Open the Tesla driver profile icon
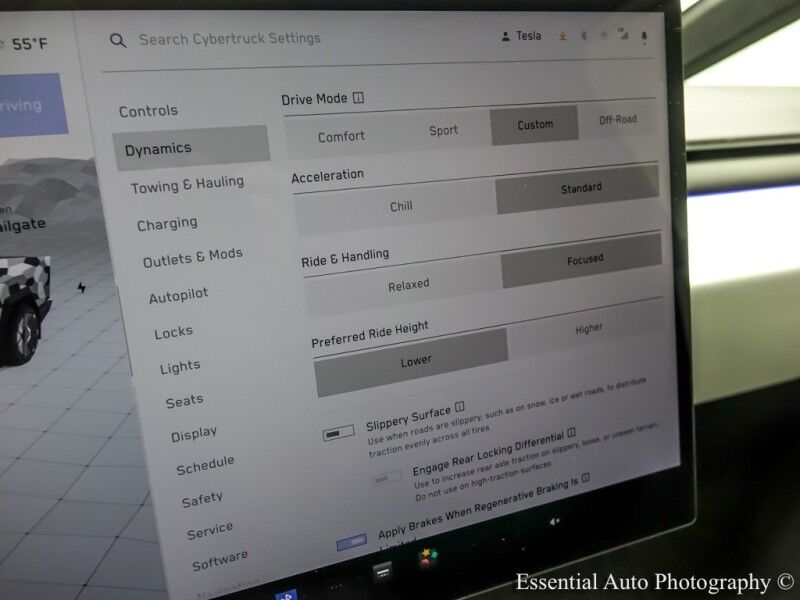Screen dimensions: 800x600 click(x=505, y=37)
